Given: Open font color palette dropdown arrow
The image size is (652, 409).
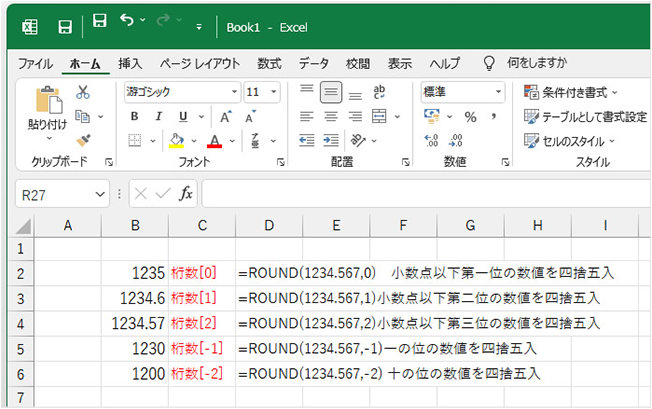Looking at the screenshot, I should (232, 141).
